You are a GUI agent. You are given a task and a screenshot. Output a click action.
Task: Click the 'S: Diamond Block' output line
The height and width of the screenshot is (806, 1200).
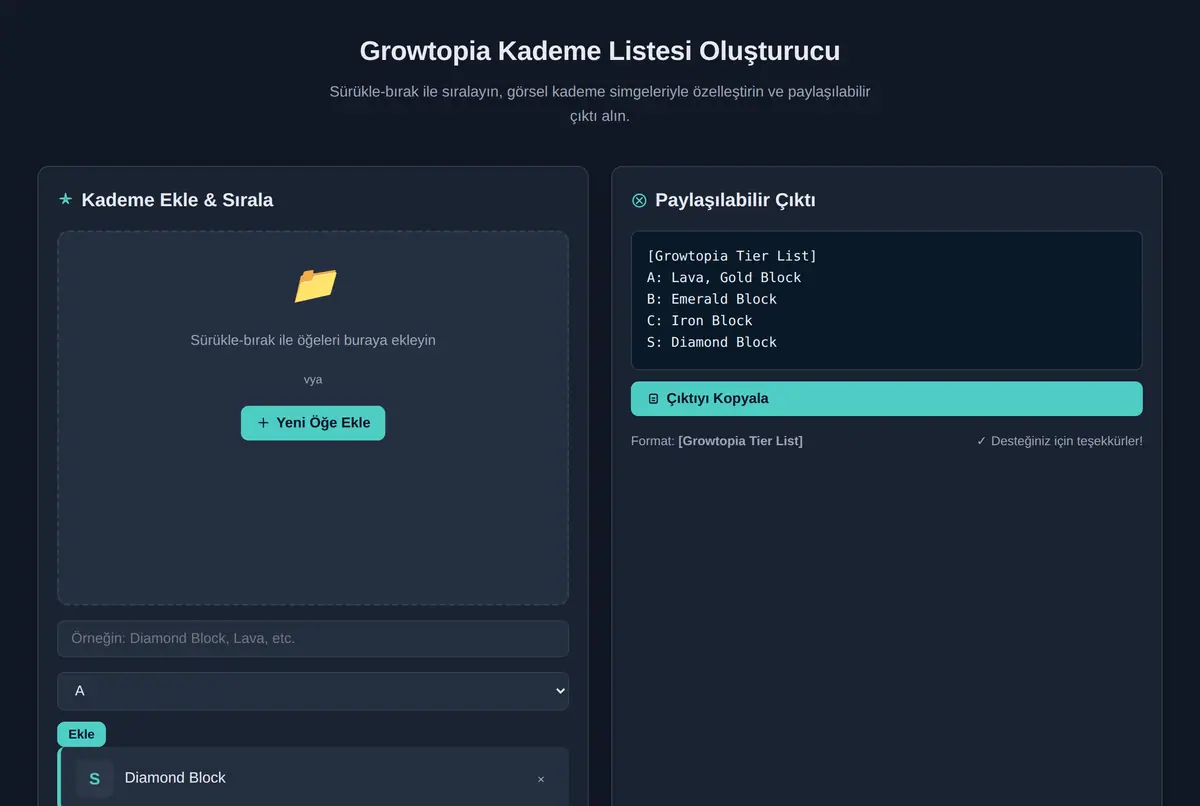coord(712,342)
